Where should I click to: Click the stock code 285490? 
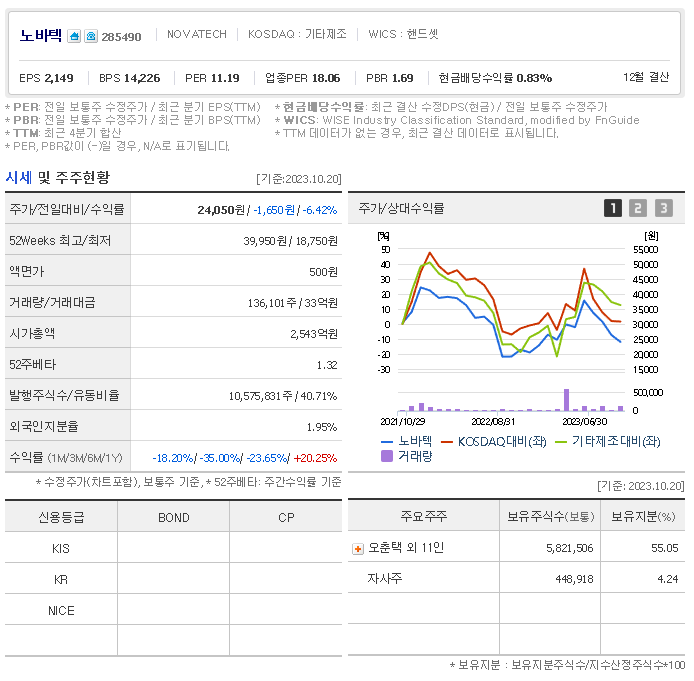coord(121,37)
